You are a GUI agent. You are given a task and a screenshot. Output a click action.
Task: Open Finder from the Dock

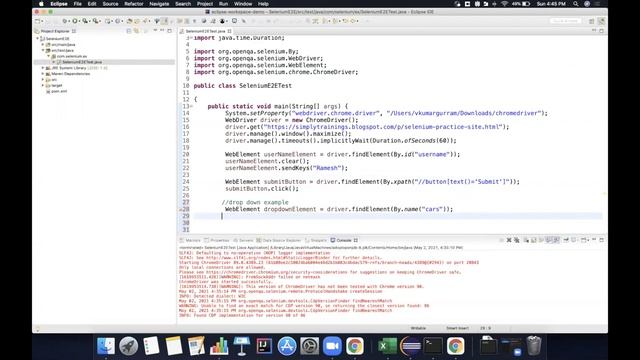[x=106, y=346]
